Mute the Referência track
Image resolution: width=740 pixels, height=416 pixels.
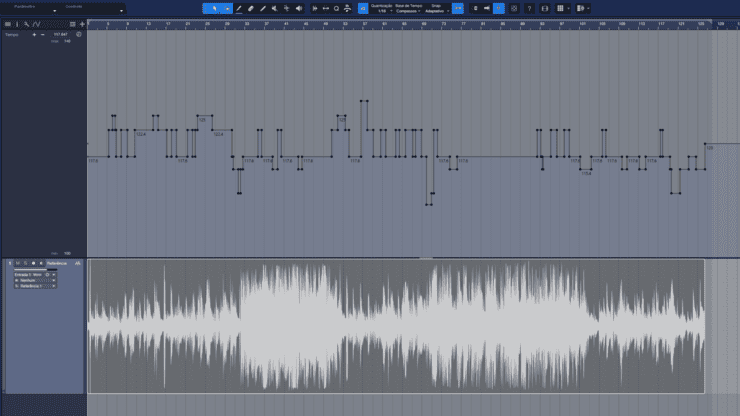coord(18,263)
